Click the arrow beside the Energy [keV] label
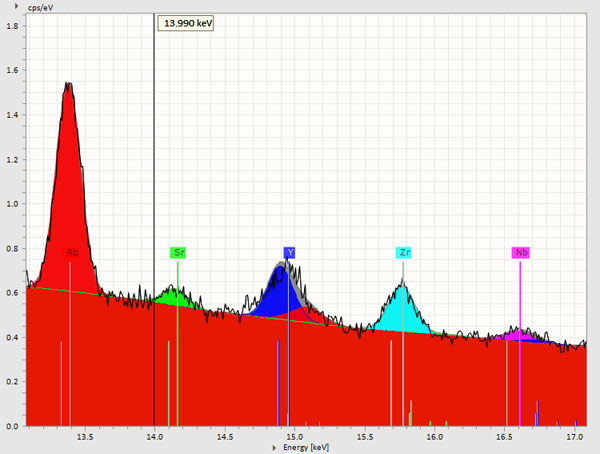The height and width of the screenshot is (454, 600). (275, 448)
